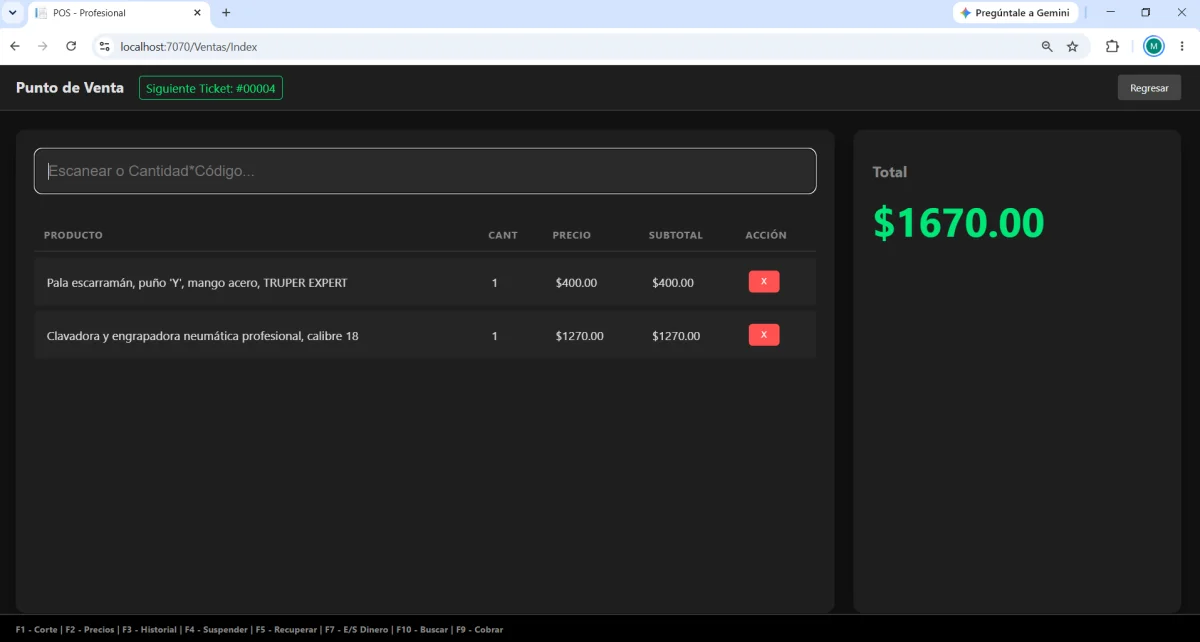View site information icon in address bar
This screenshot has width=1200, height=642.
104,46
